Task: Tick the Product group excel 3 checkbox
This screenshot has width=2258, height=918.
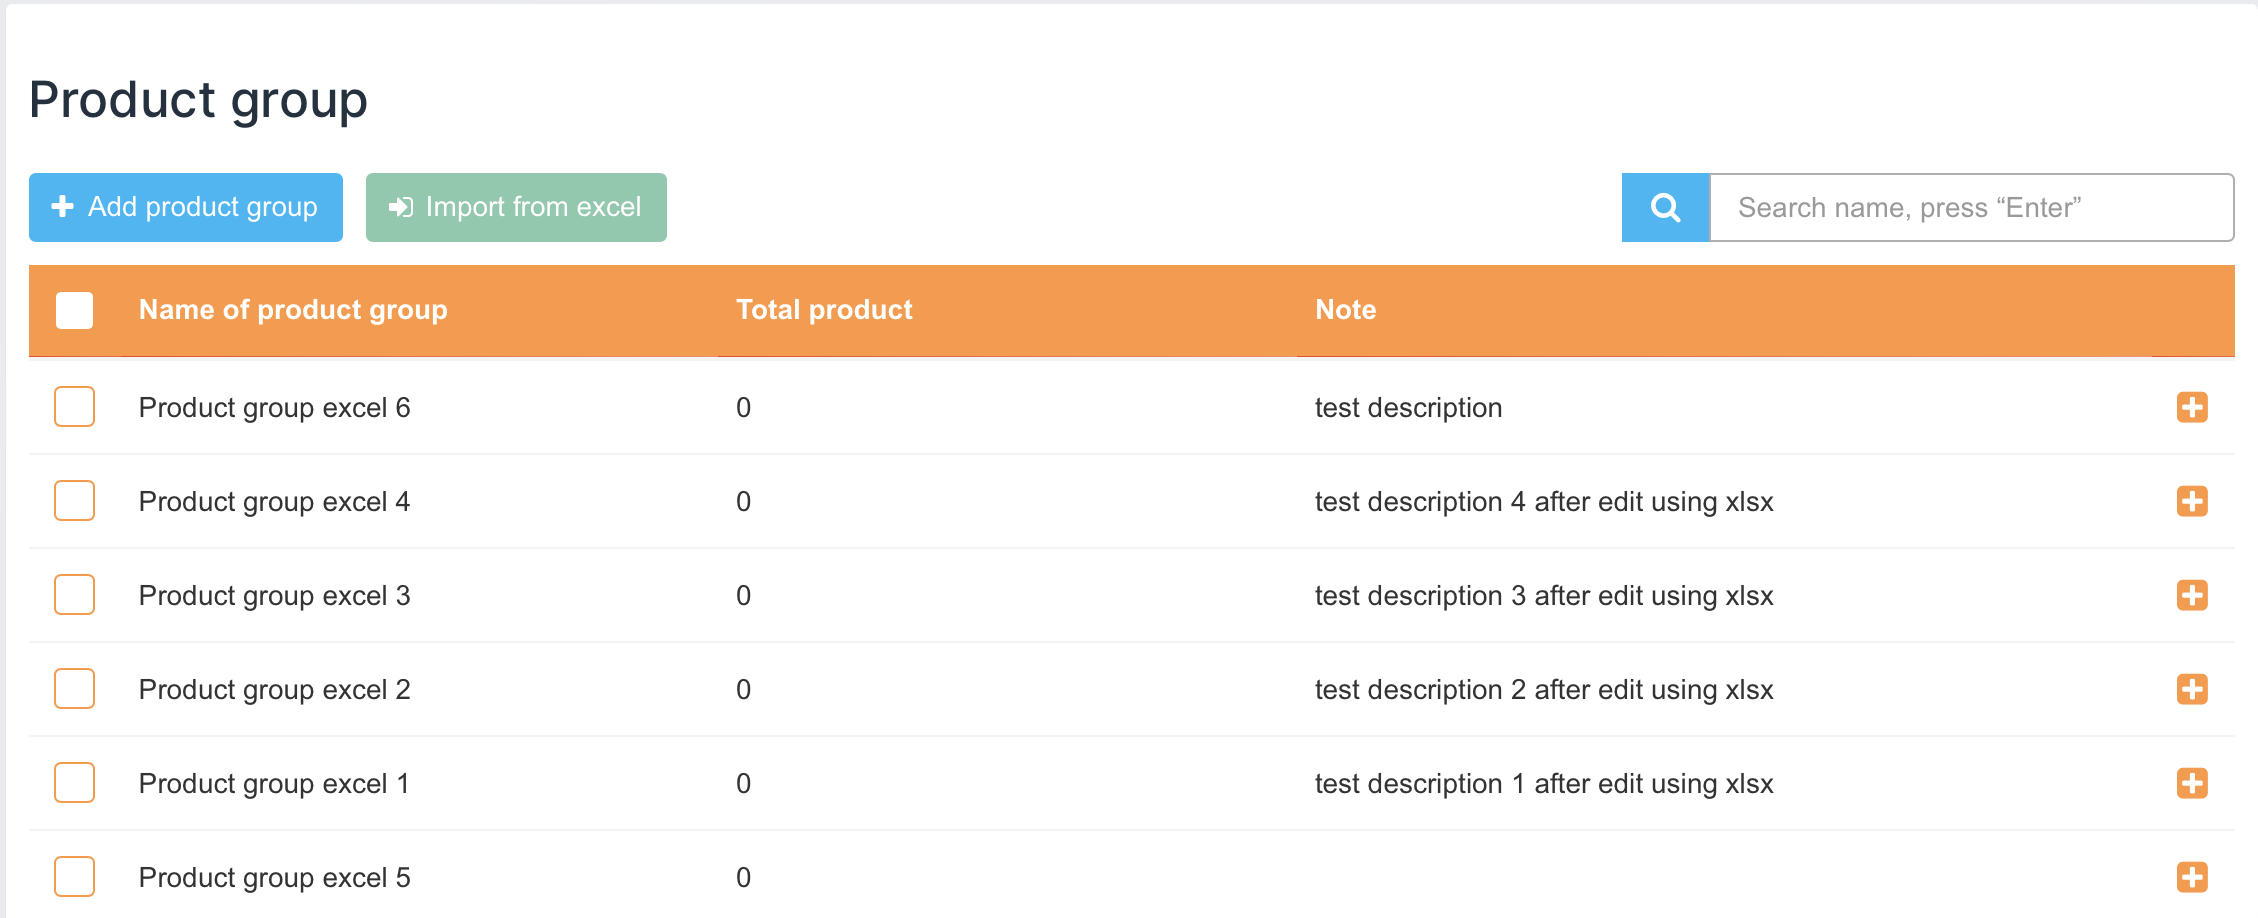Action: (75, 595)
